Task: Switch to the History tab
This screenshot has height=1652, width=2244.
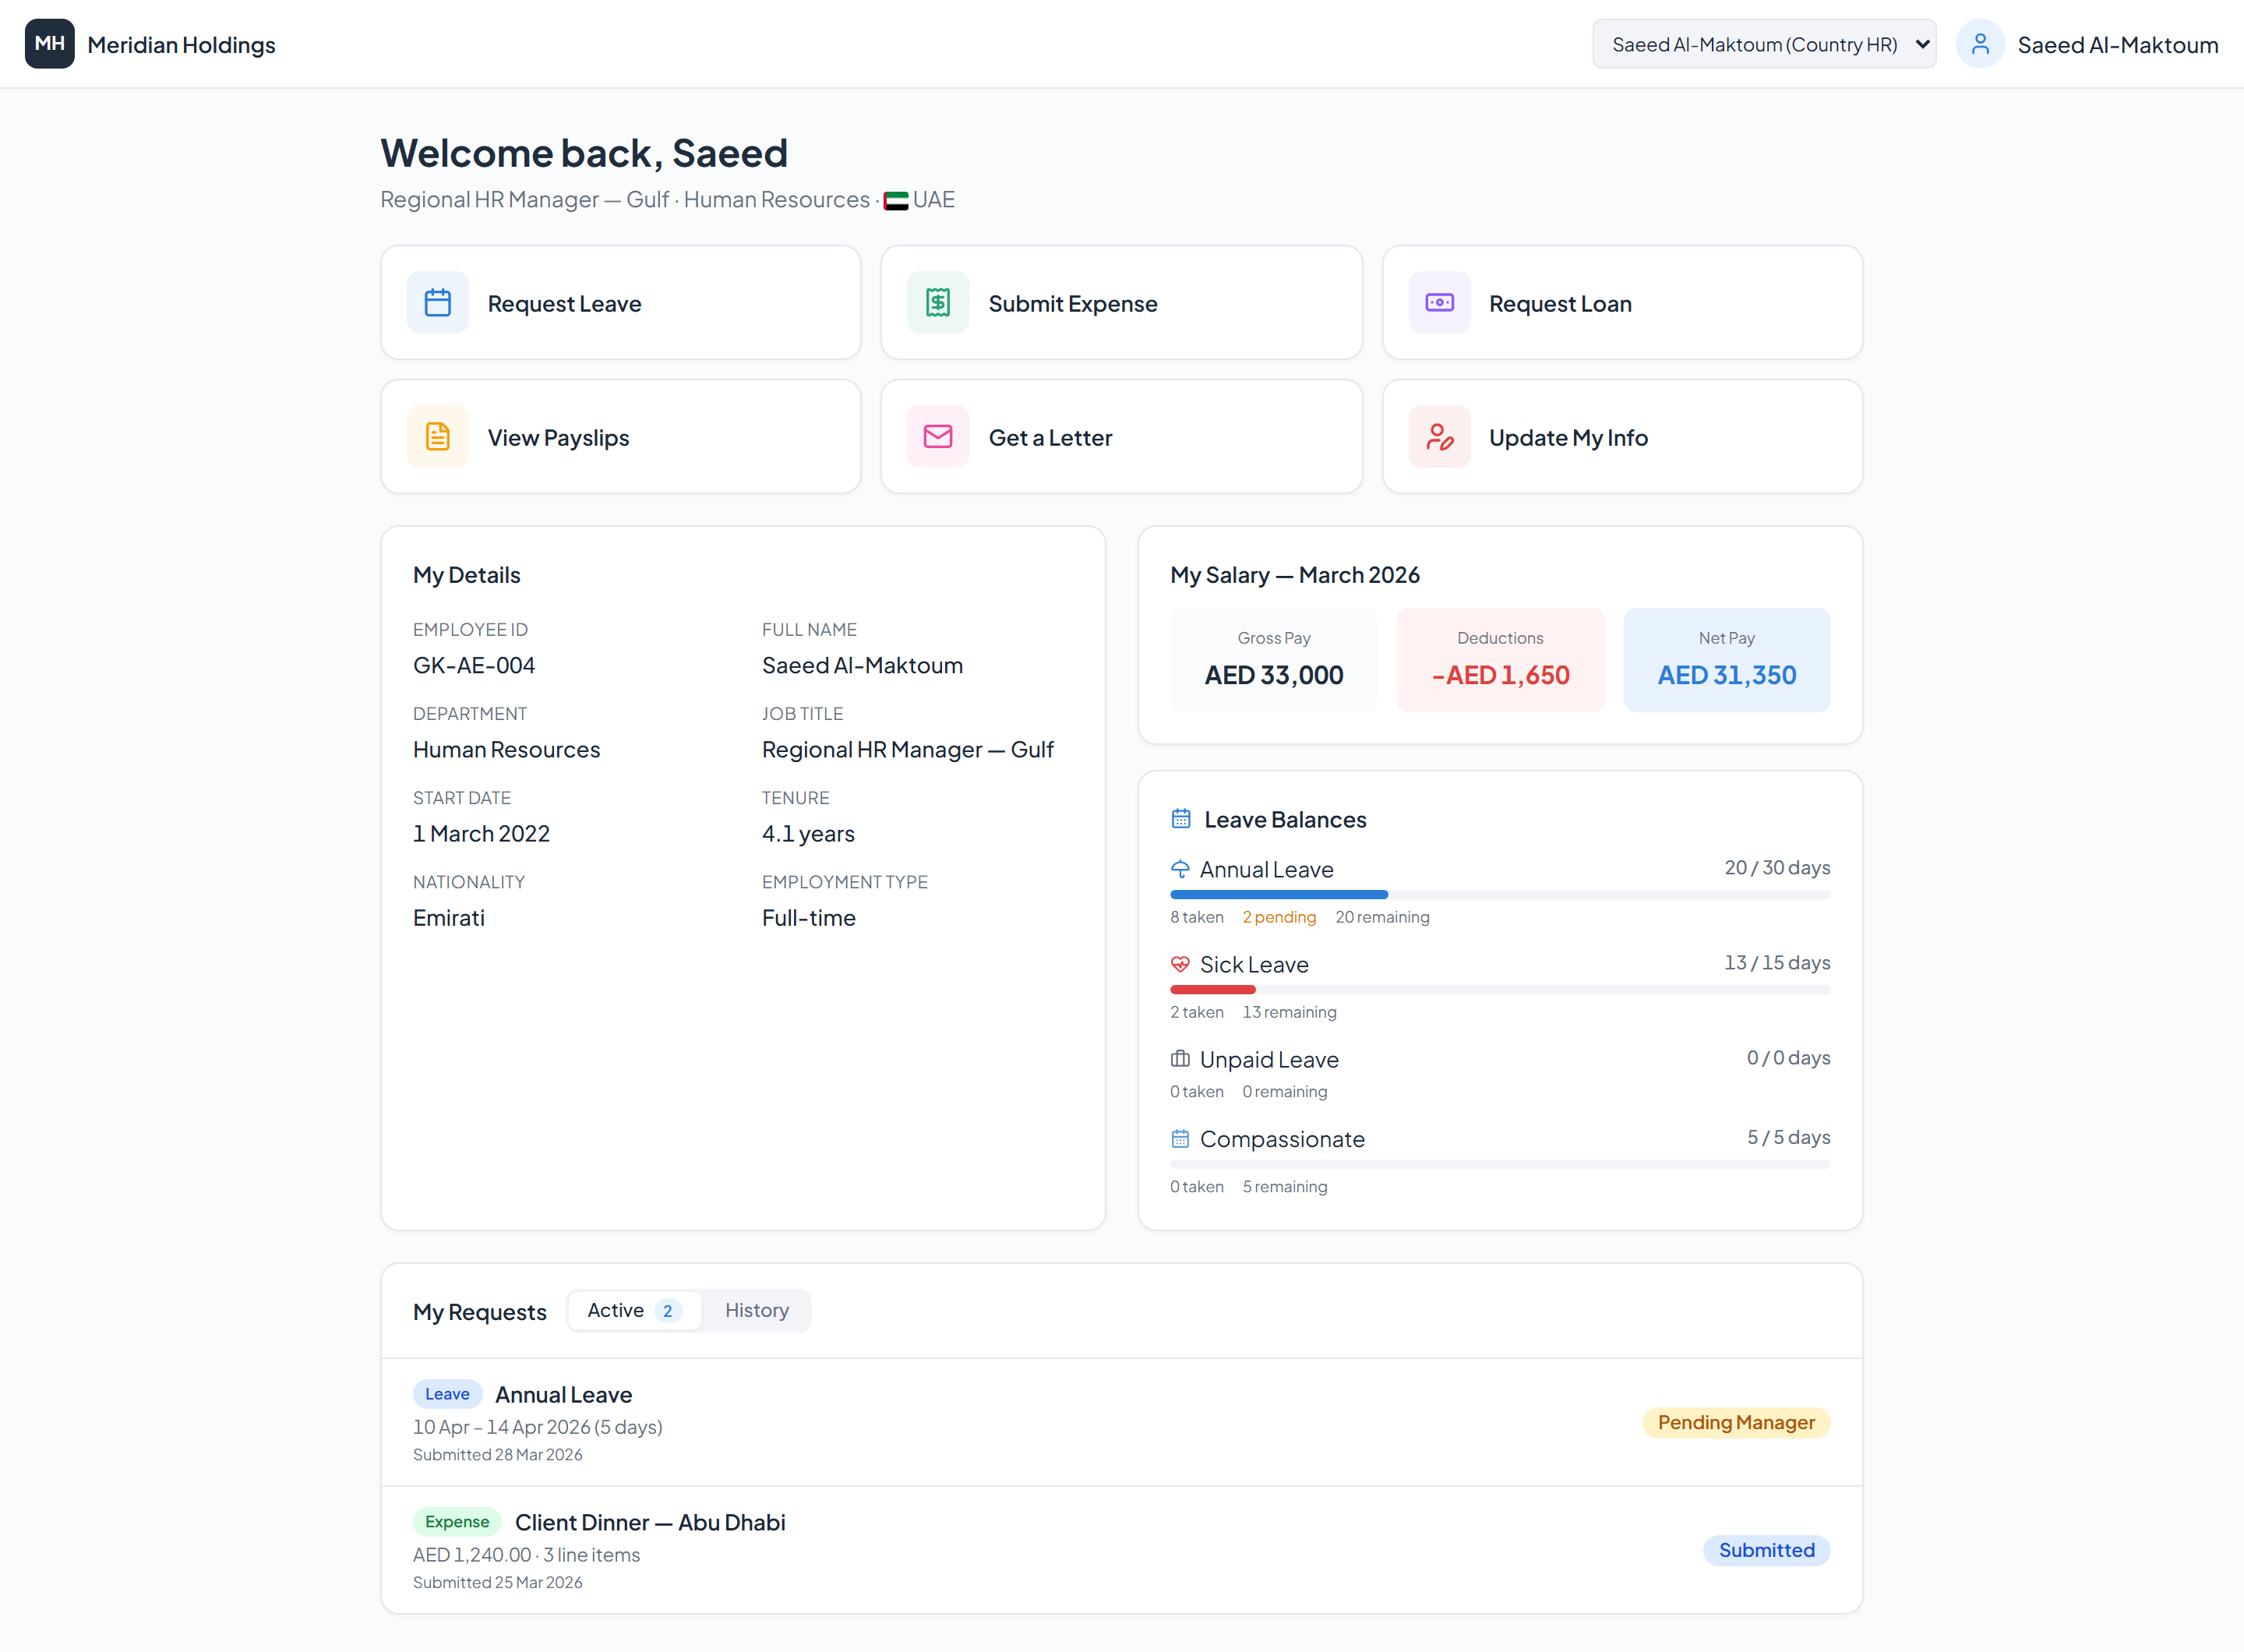Action: (756, 1310)
